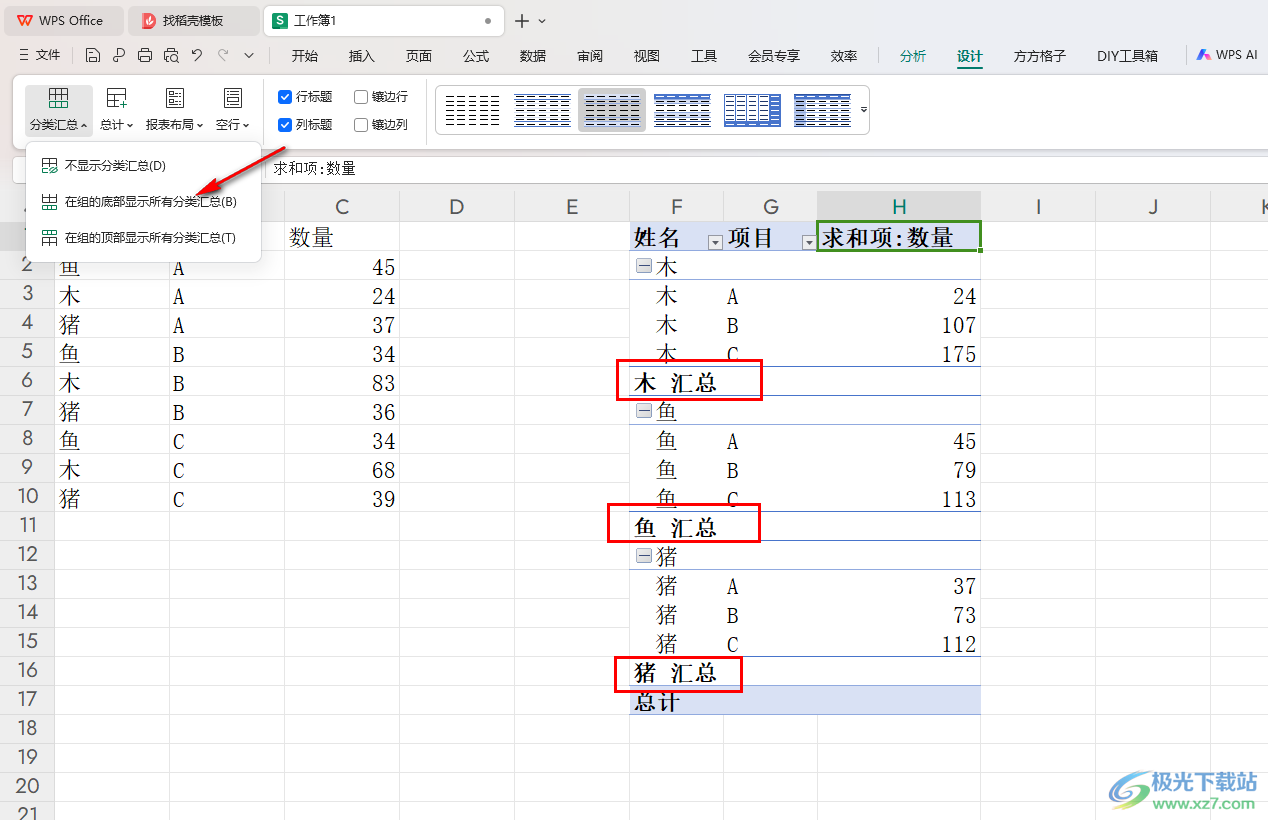Image resolution: width=1268 pixels, height=820 pixels.
Task: Click the WPS Office home tab
Action: 62,20
